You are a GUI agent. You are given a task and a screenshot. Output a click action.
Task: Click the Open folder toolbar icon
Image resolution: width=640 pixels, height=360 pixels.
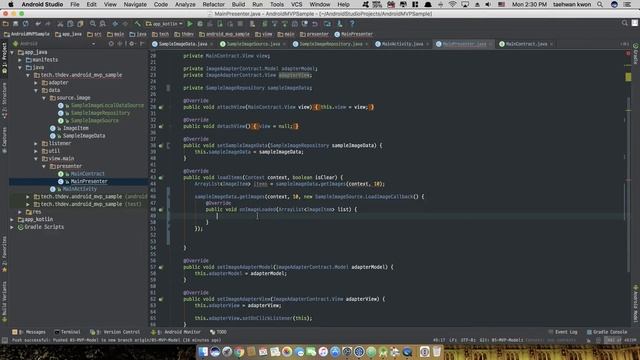pos(6,24)
